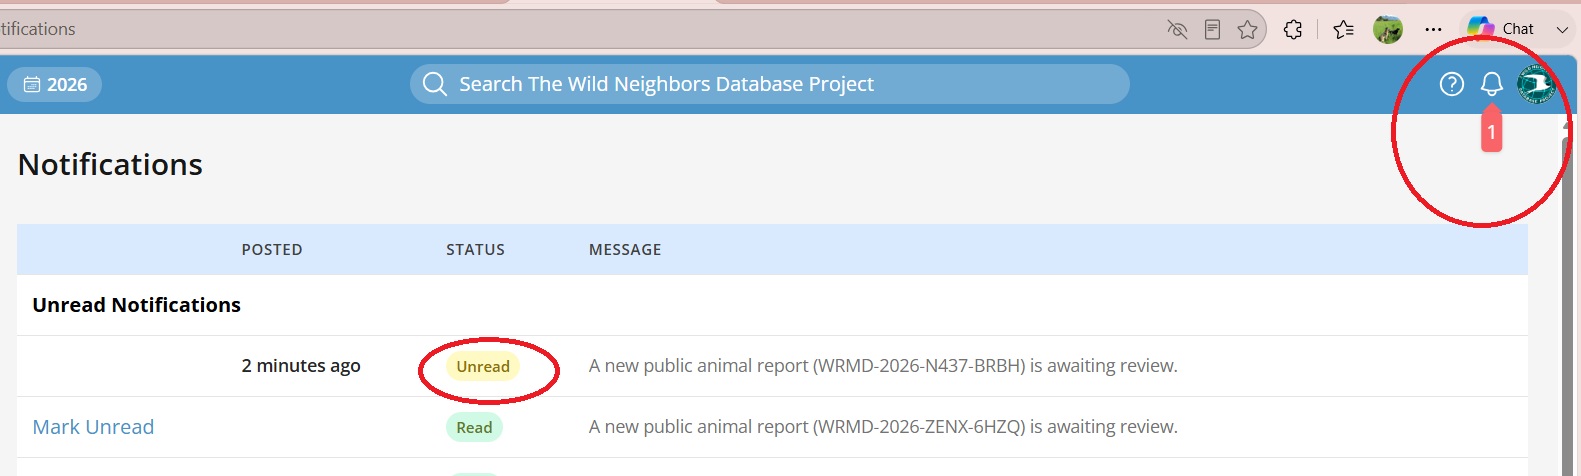Open the WRMD-2026-N437-BRBH report notification message
Screen dimensions: 1581x476
[x=883, y=366]
